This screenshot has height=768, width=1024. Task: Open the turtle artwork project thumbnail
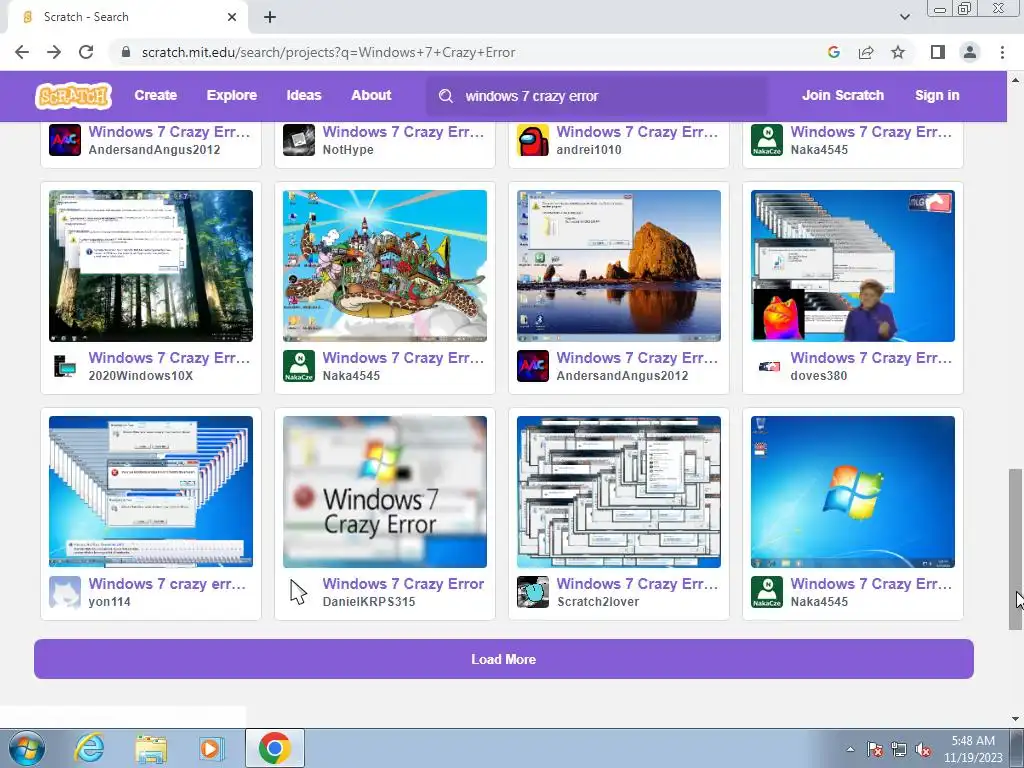coord(385,266)
